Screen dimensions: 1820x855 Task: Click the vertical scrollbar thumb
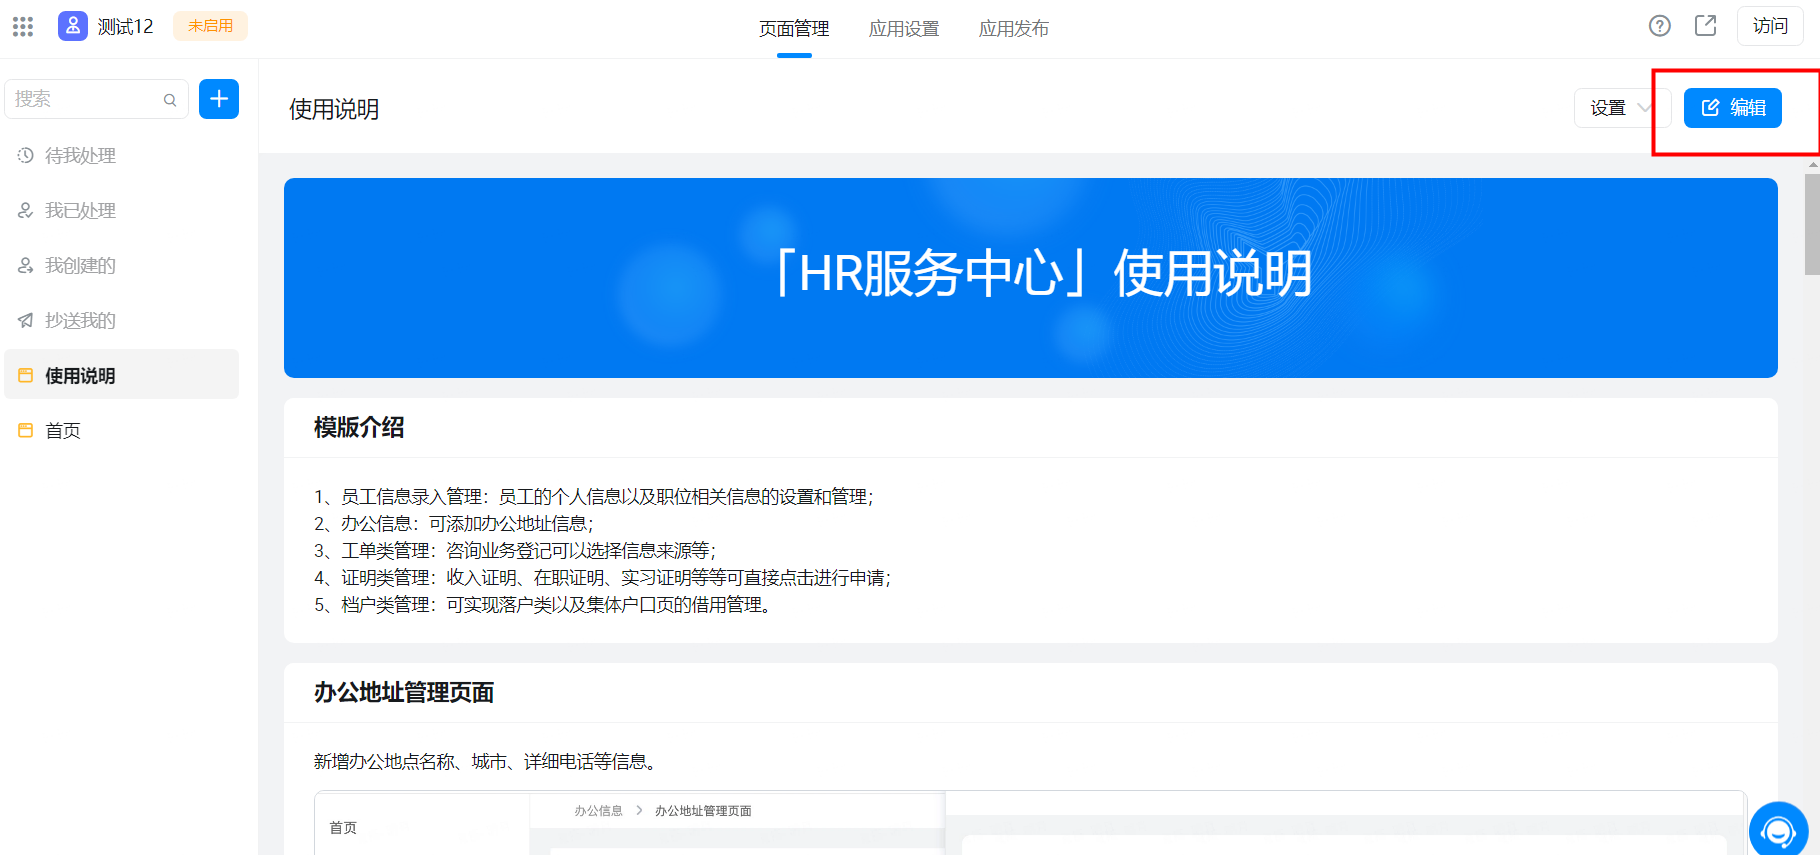[x=1812, y=224]
